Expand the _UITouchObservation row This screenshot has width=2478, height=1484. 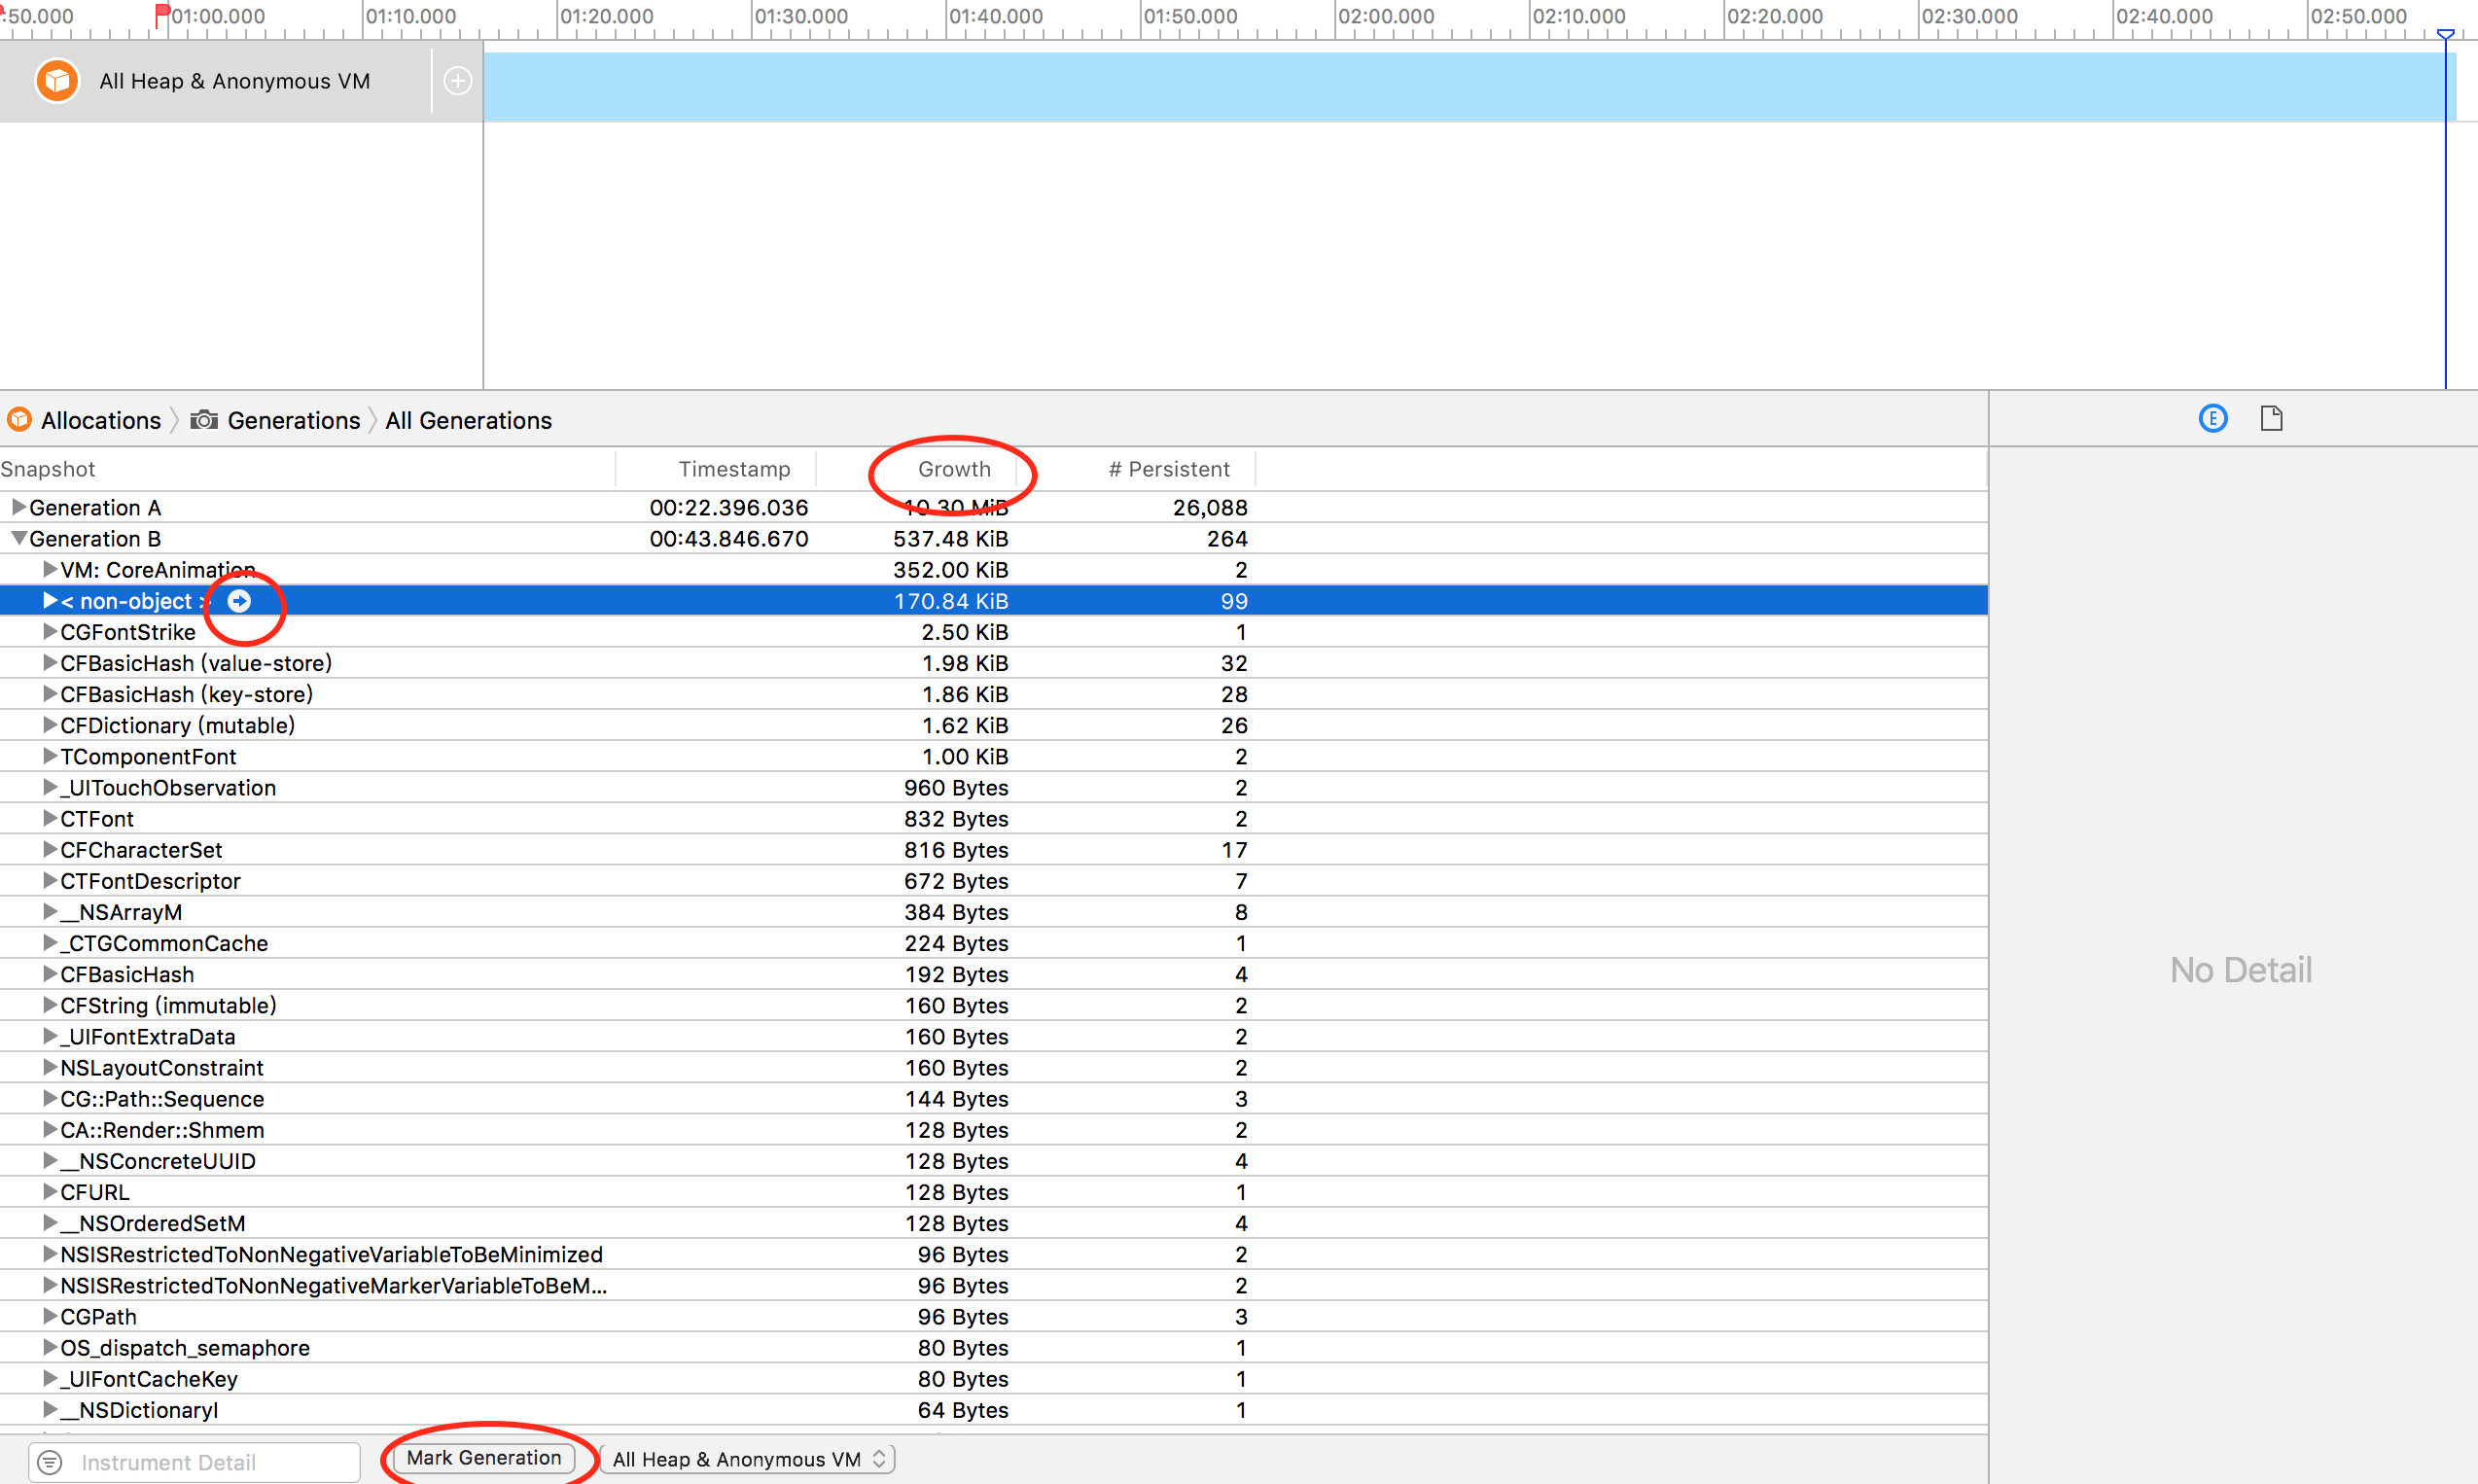[49, 787]
